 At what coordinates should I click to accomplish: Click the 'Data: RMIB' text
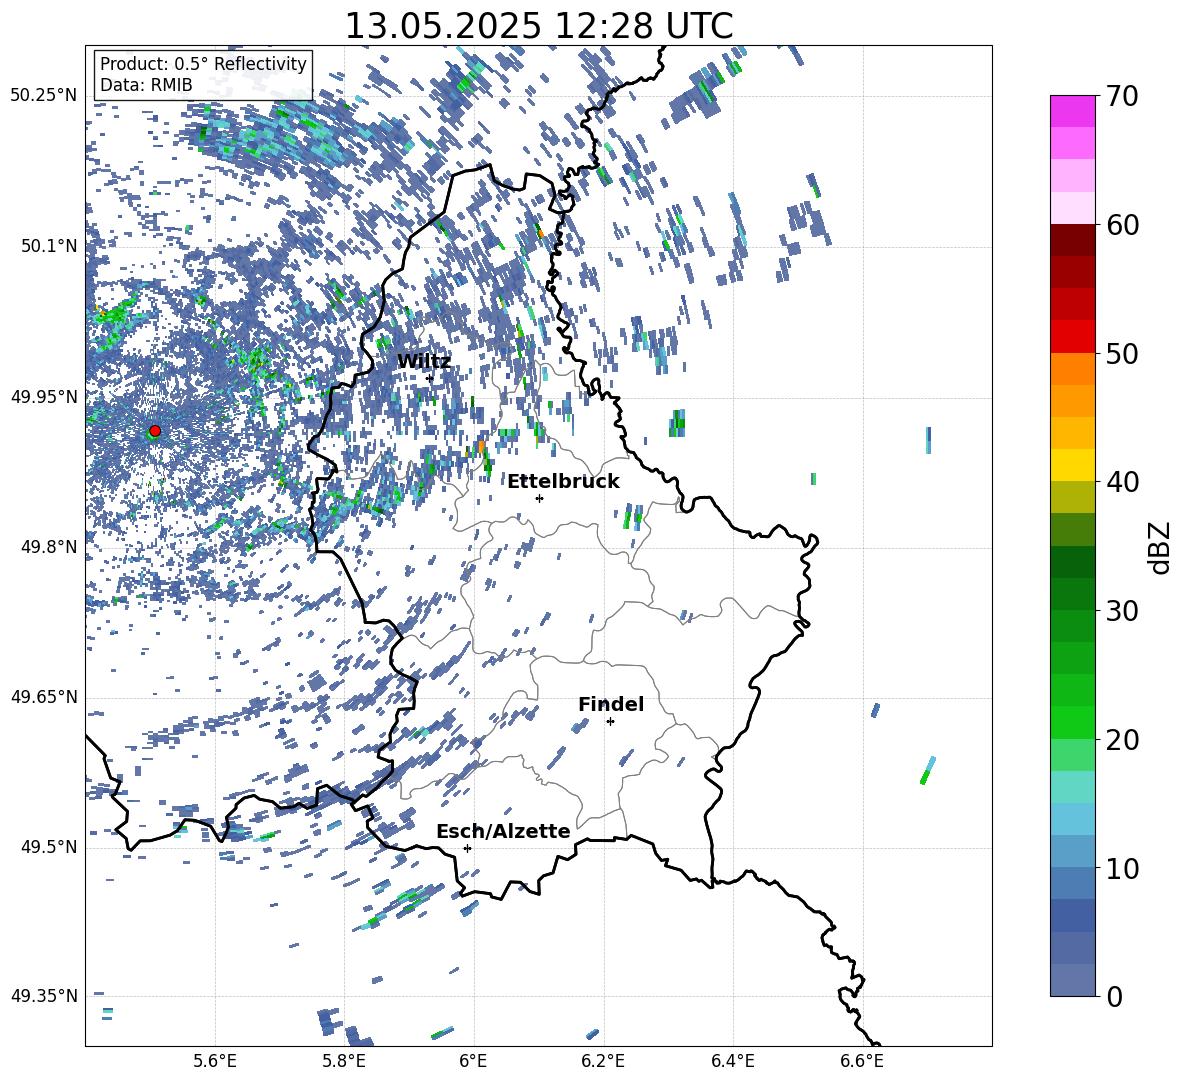146,85
